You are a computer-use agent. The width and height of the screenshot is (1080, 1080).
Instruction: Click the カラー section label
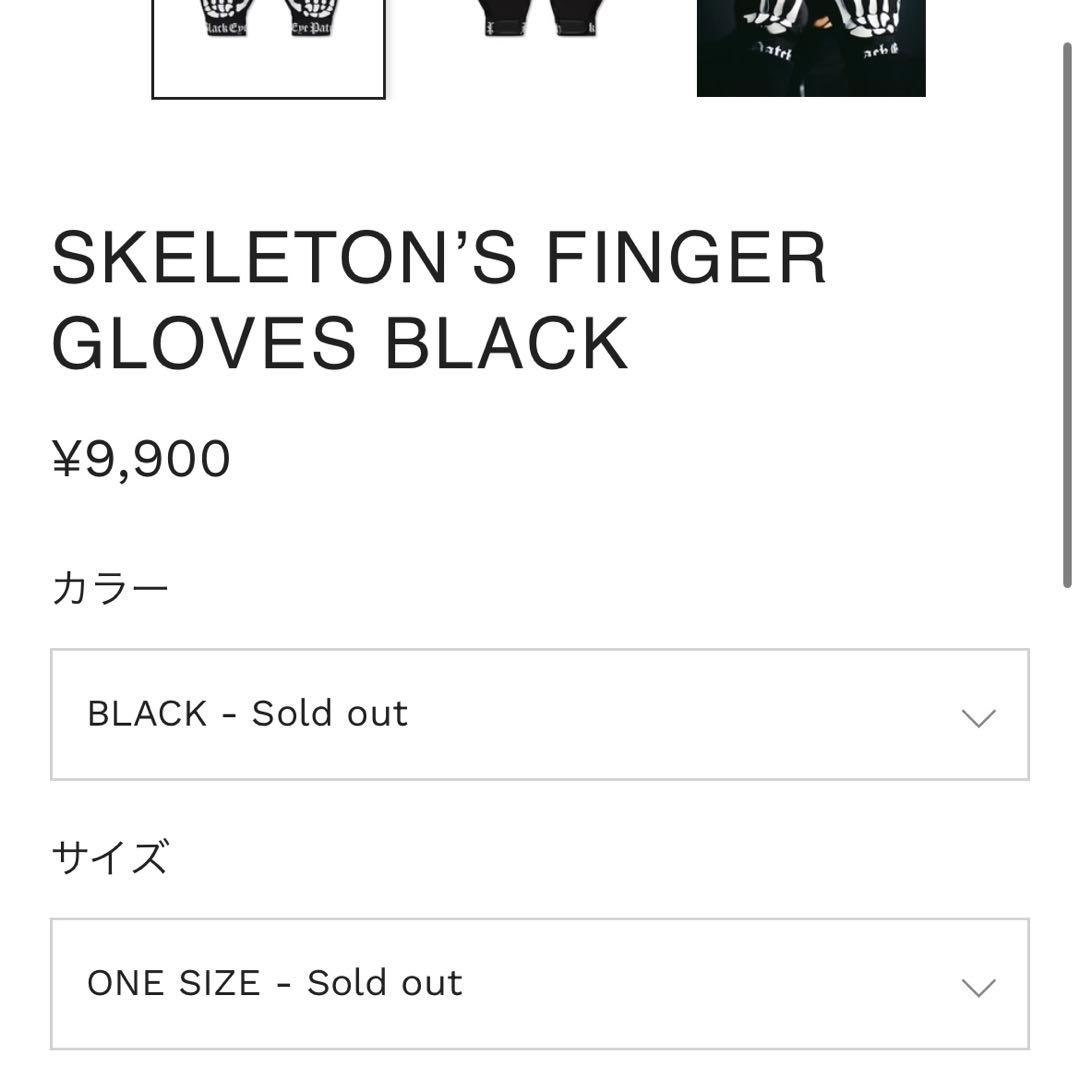point(110,586)
